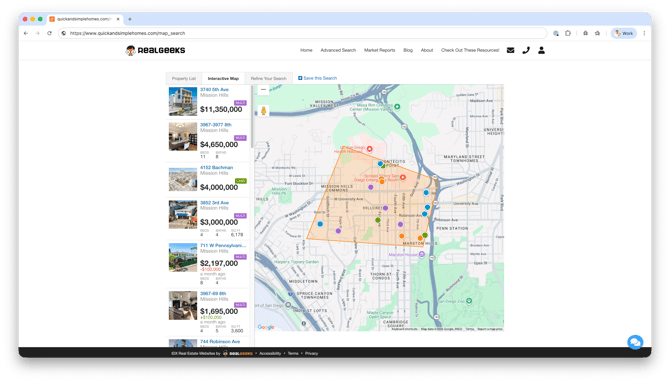
Task: Open Keyboard shortcuts on the map
Action: coord(405,329)
